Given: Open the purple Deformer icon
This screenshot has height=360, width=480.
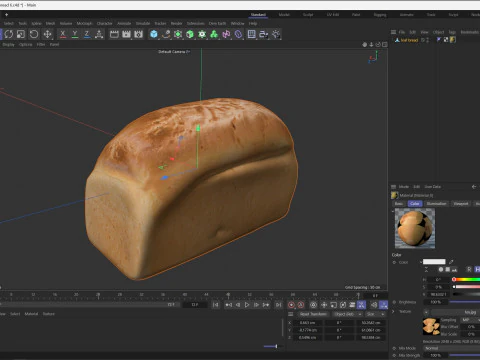Looking at the screenshot, I should coord(238,34).
